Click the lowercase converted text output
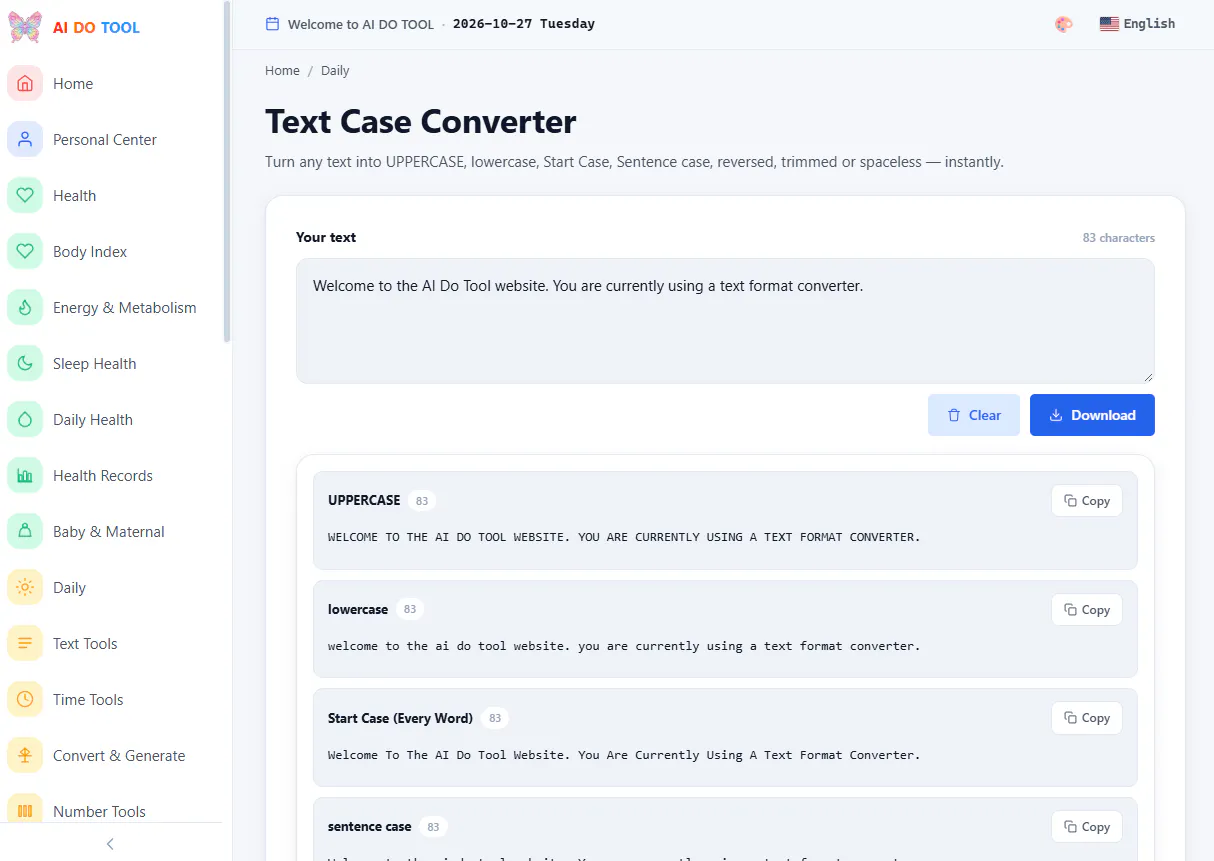This screenshot has width=1214, height=861. [624, 646]
